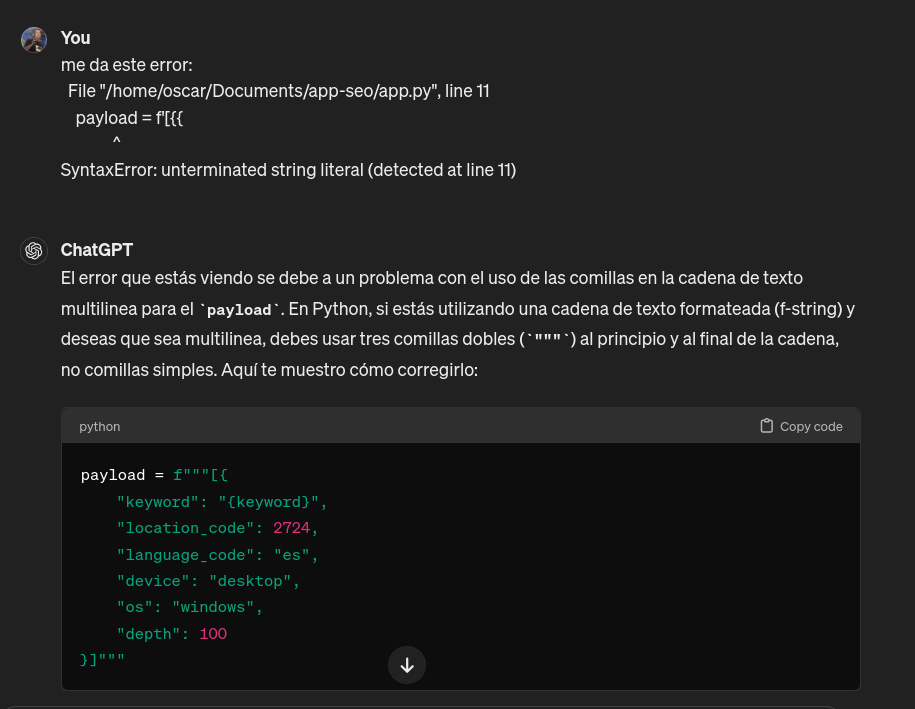Click the downward arrow over the code block
Viewport: 915px width, 709px height.
[406, 664]
